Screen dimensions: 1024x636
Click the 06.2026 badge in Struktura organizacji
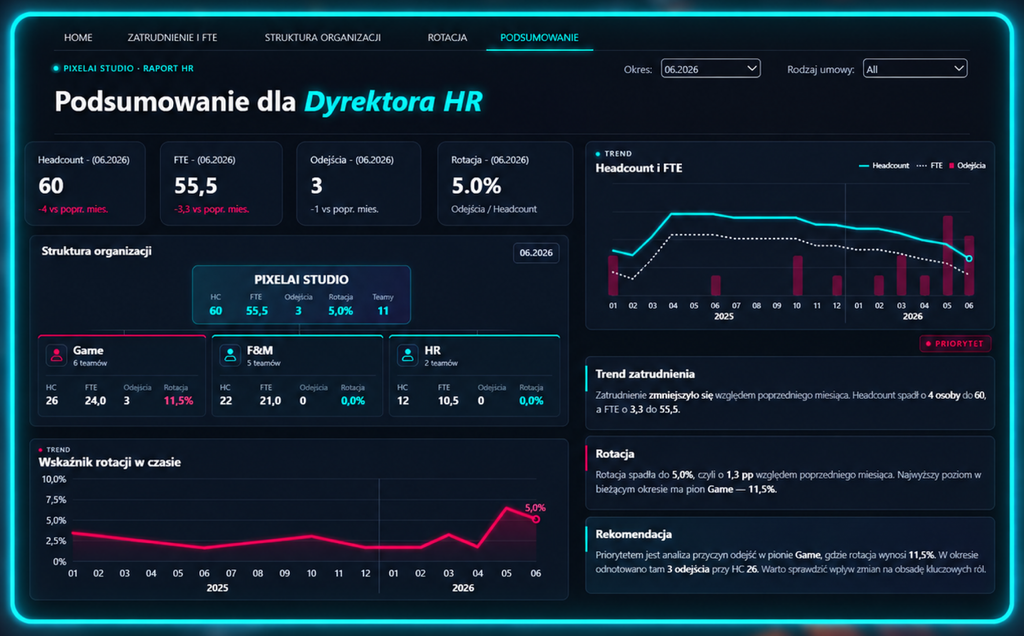pos(536,253)
